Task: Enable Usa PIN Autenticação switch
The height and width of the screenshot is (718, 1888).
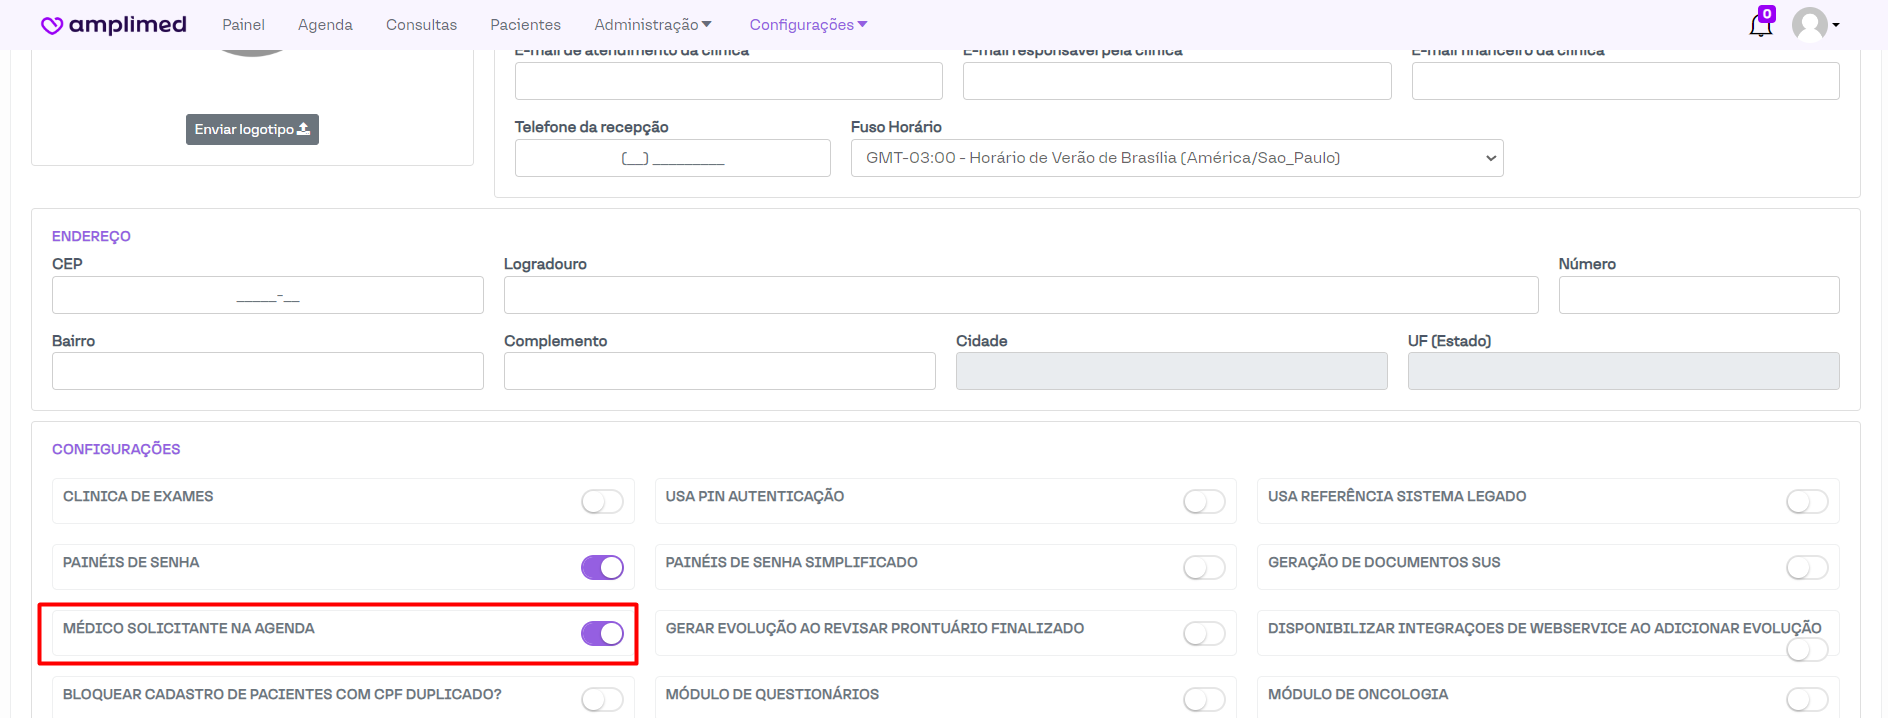Action: (1204, 501)
